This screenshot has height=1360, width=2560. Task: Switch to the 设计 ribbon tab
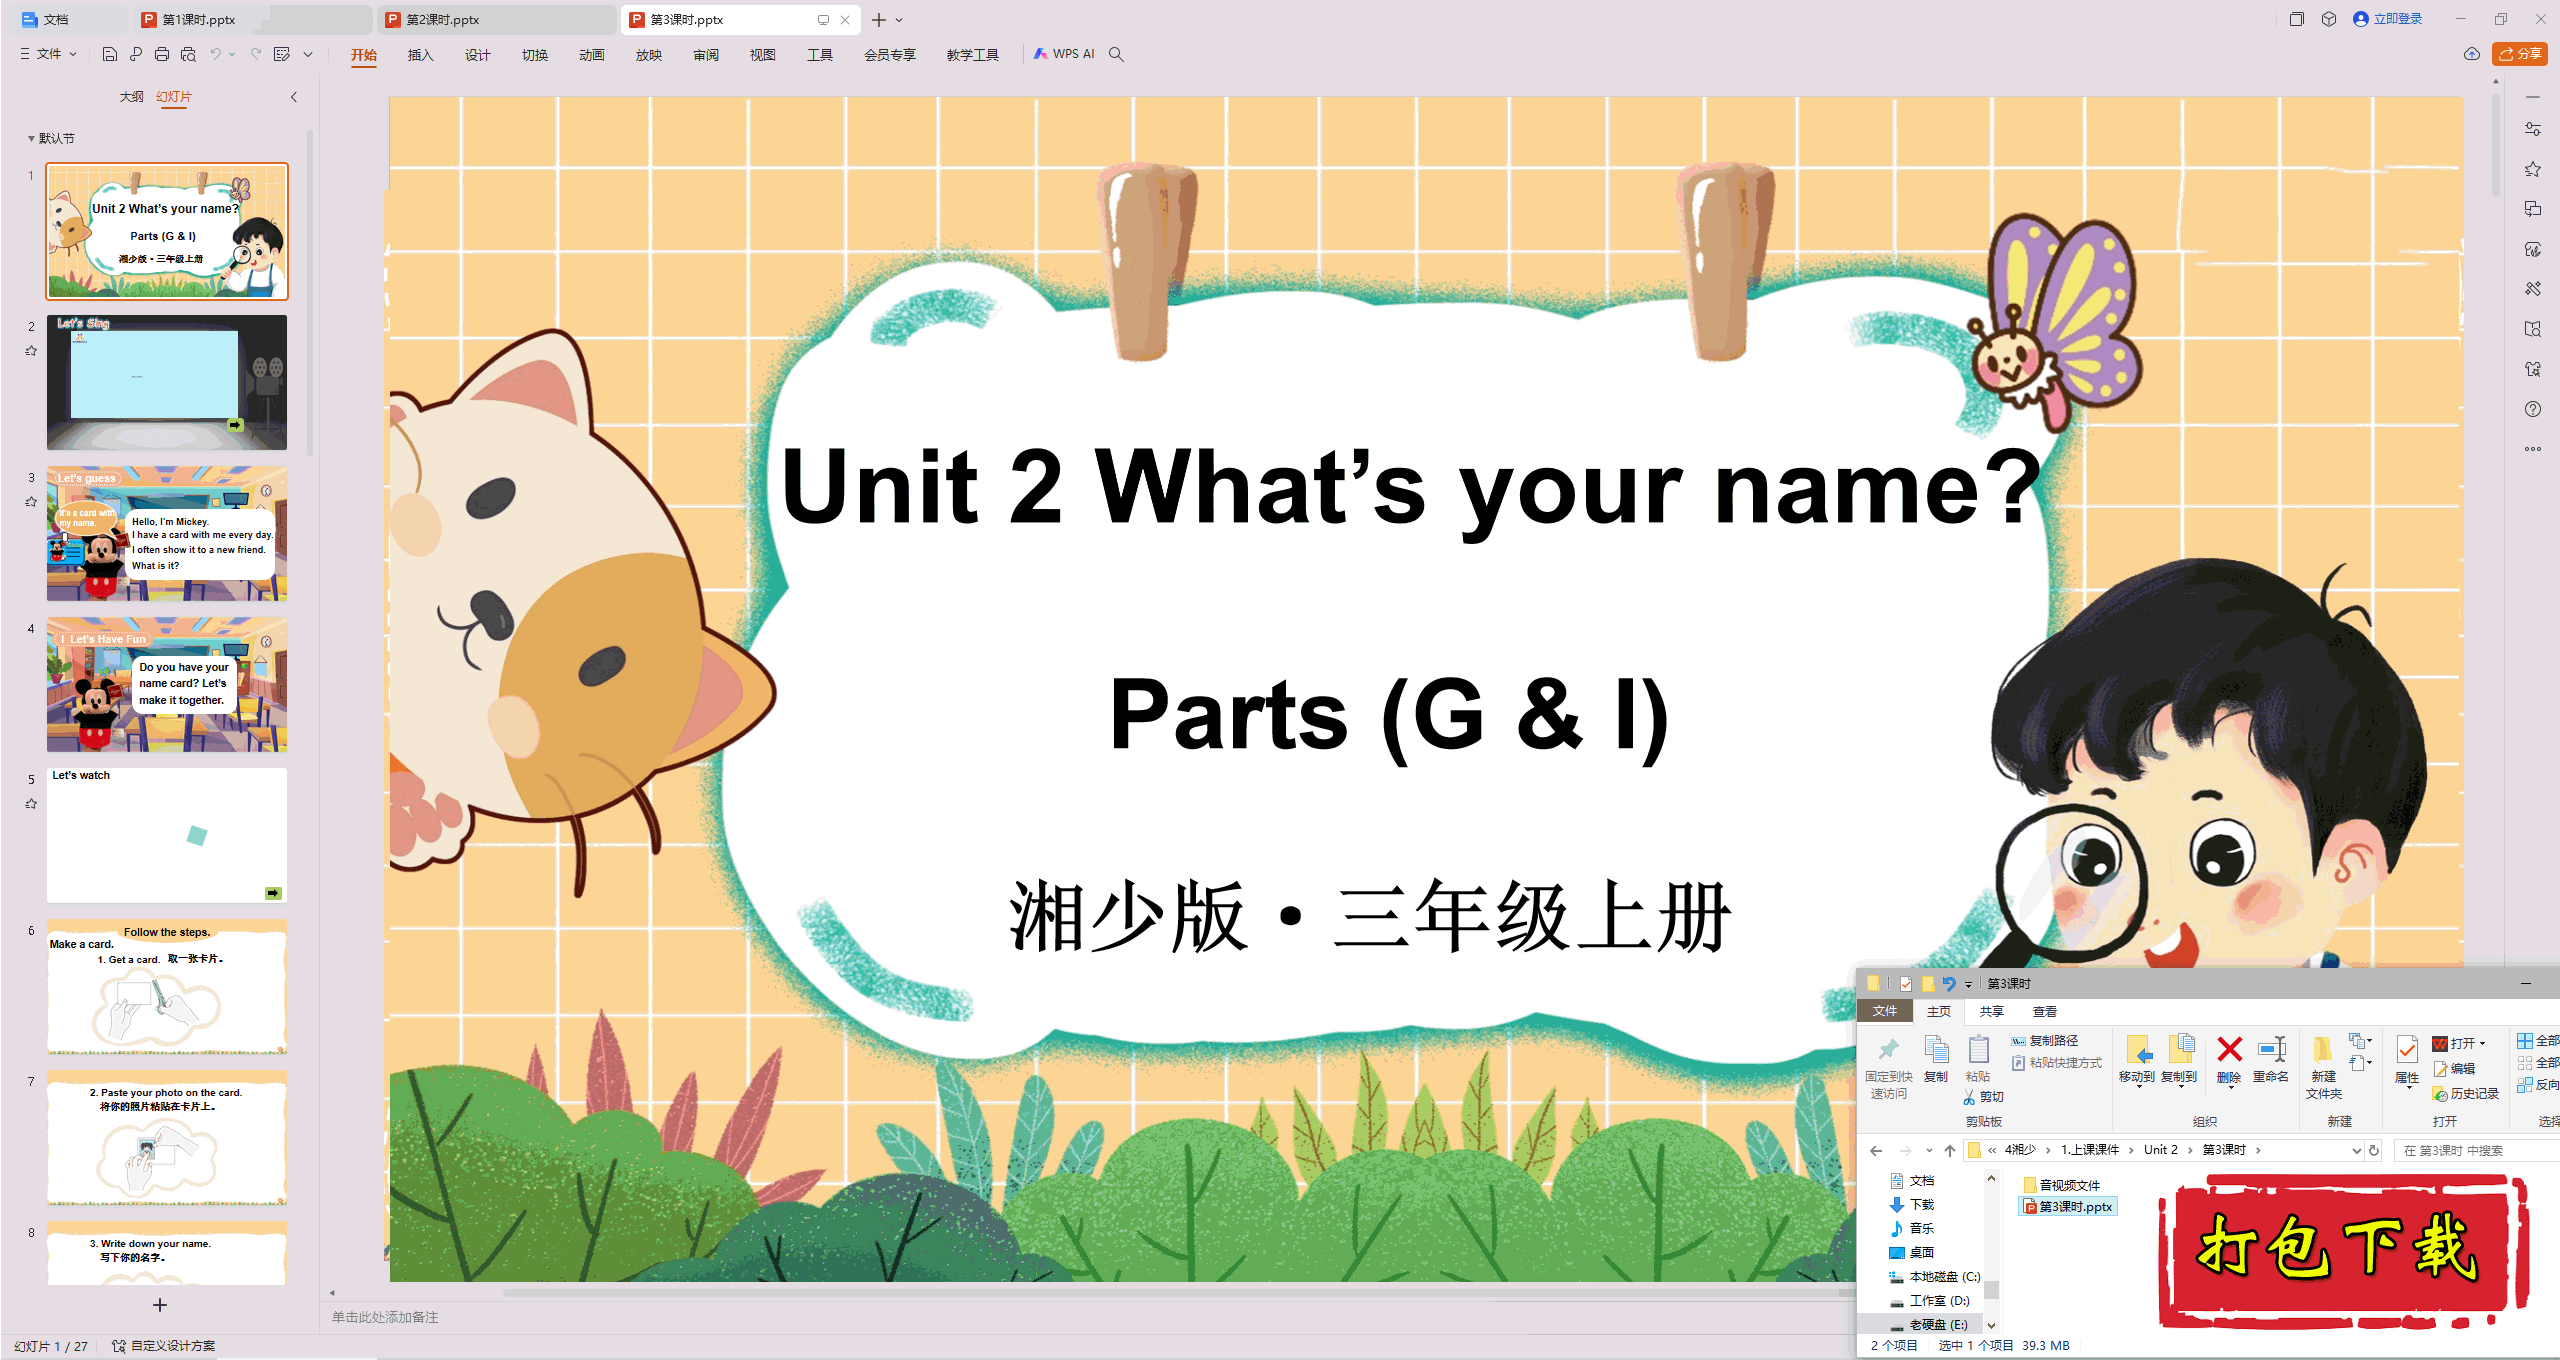click(x=477, y=55)
